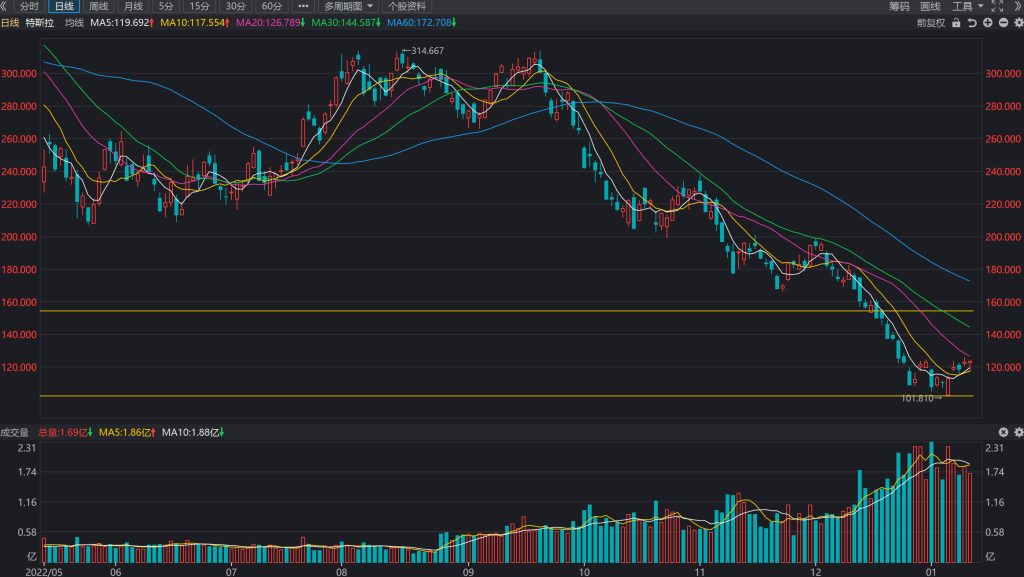Zoom out the chart with minus icon
The image size is (1024, 577).
click(1003, 23)
